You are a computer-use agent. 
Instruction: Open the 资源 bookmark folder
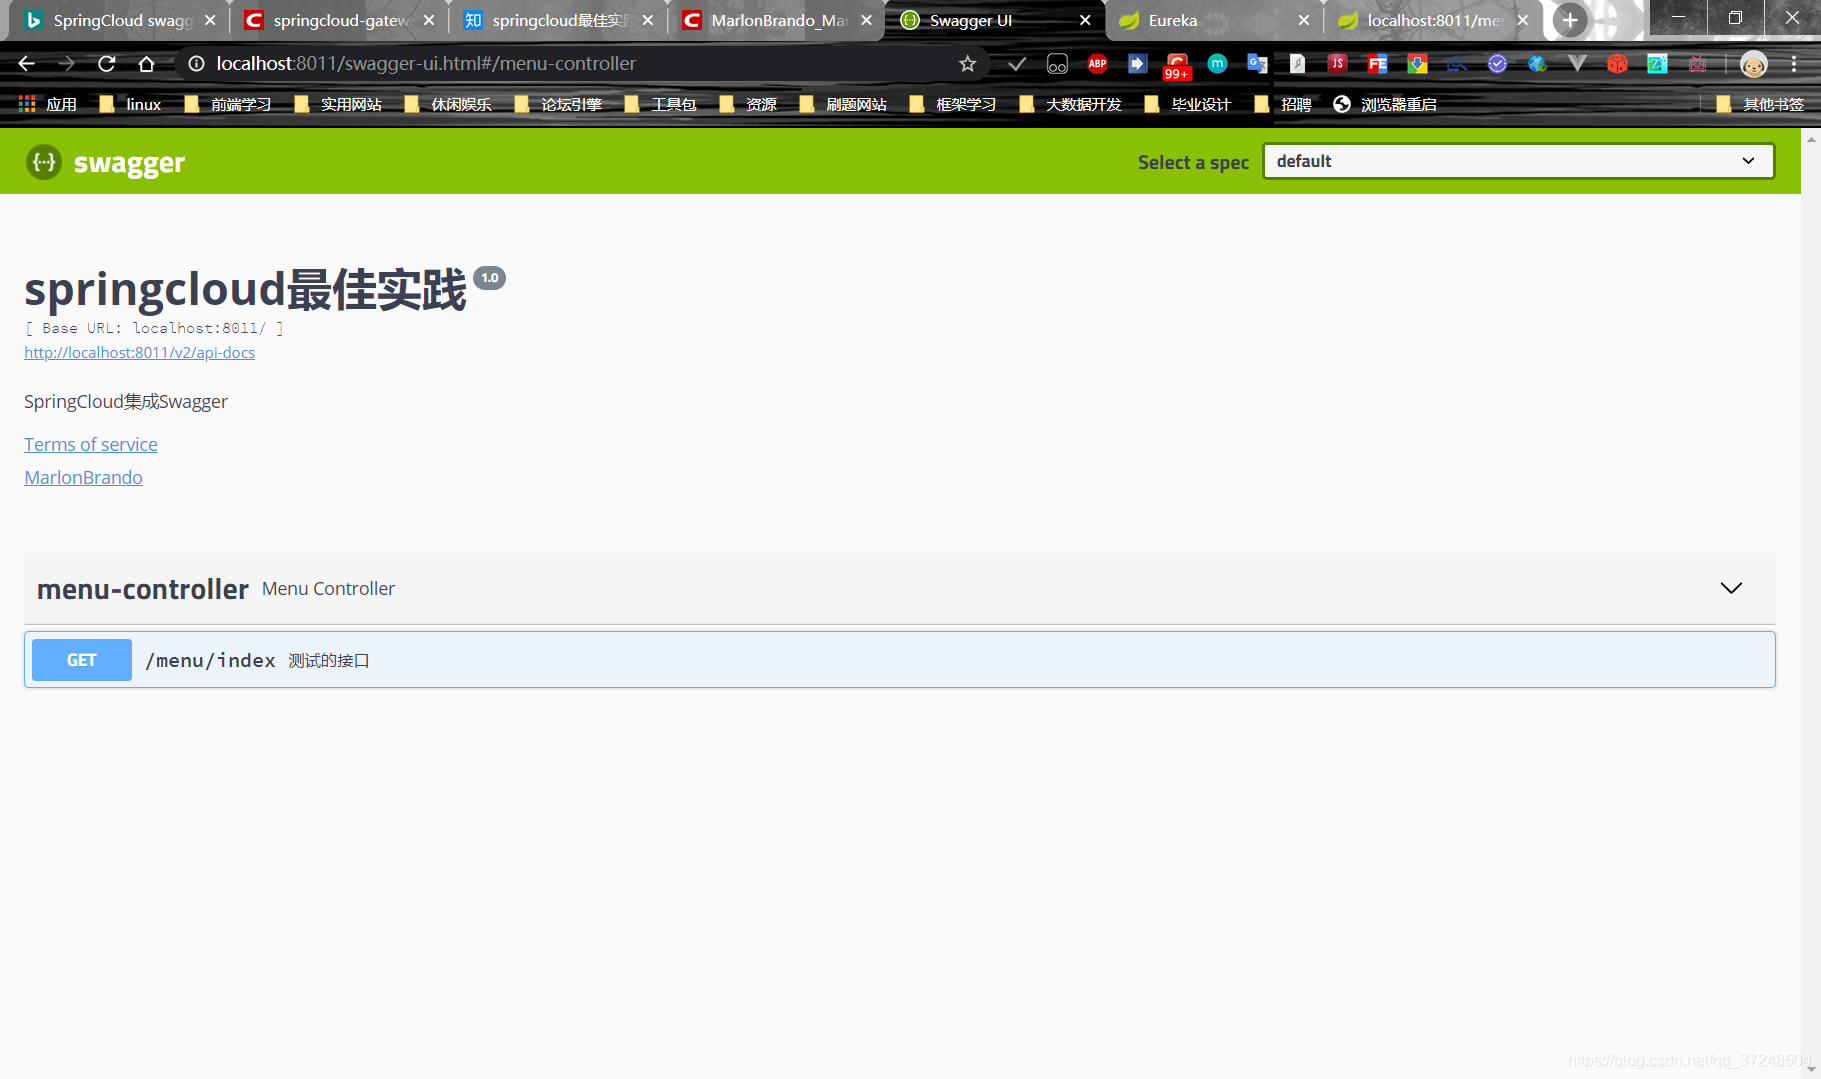pos(748,104)
